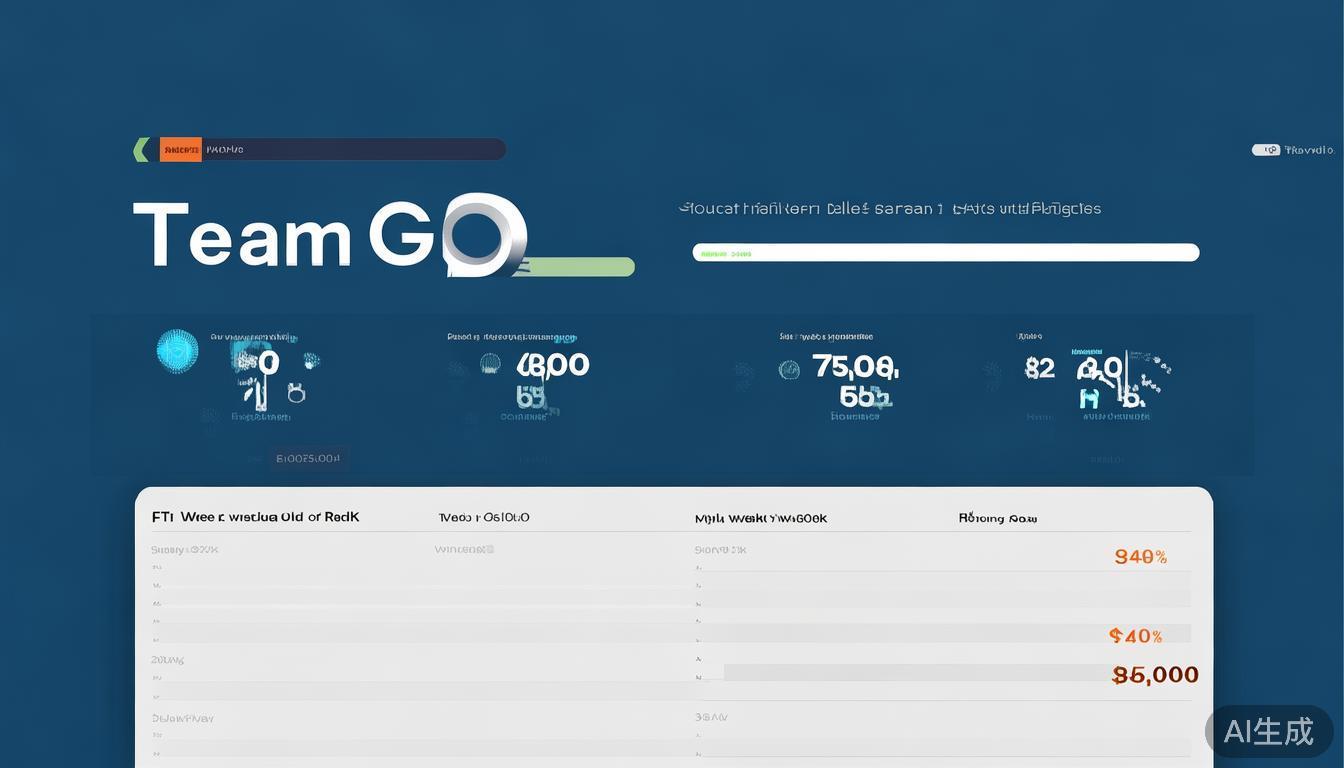Click the 85,000 value in table
The image size is (1344, 768).
pyautogui.click(x=1155, y=675)
